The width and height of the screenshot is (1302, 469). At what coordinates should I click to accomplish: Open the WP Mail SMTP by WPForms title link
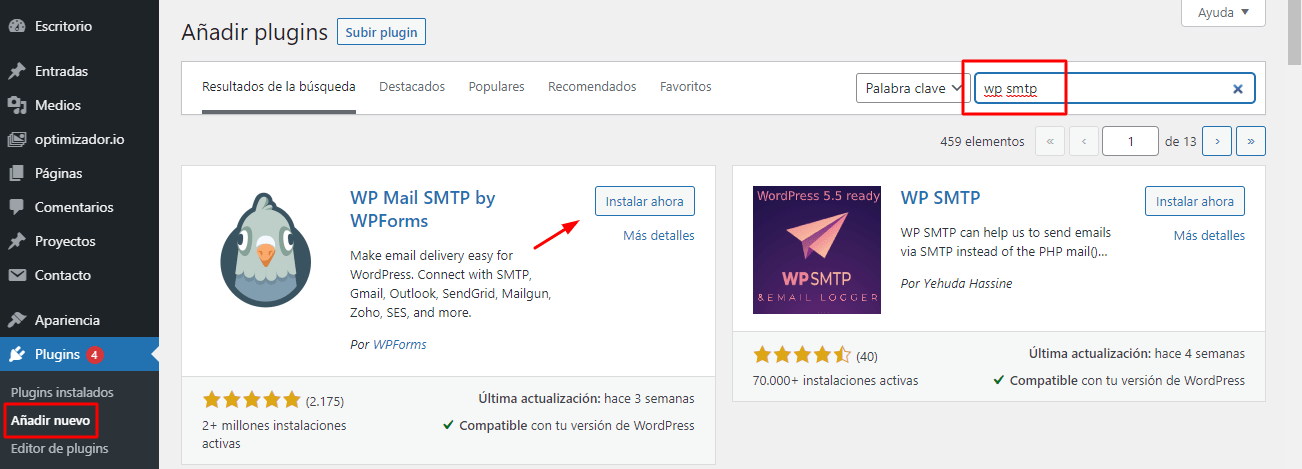click(x=423, y=209)
